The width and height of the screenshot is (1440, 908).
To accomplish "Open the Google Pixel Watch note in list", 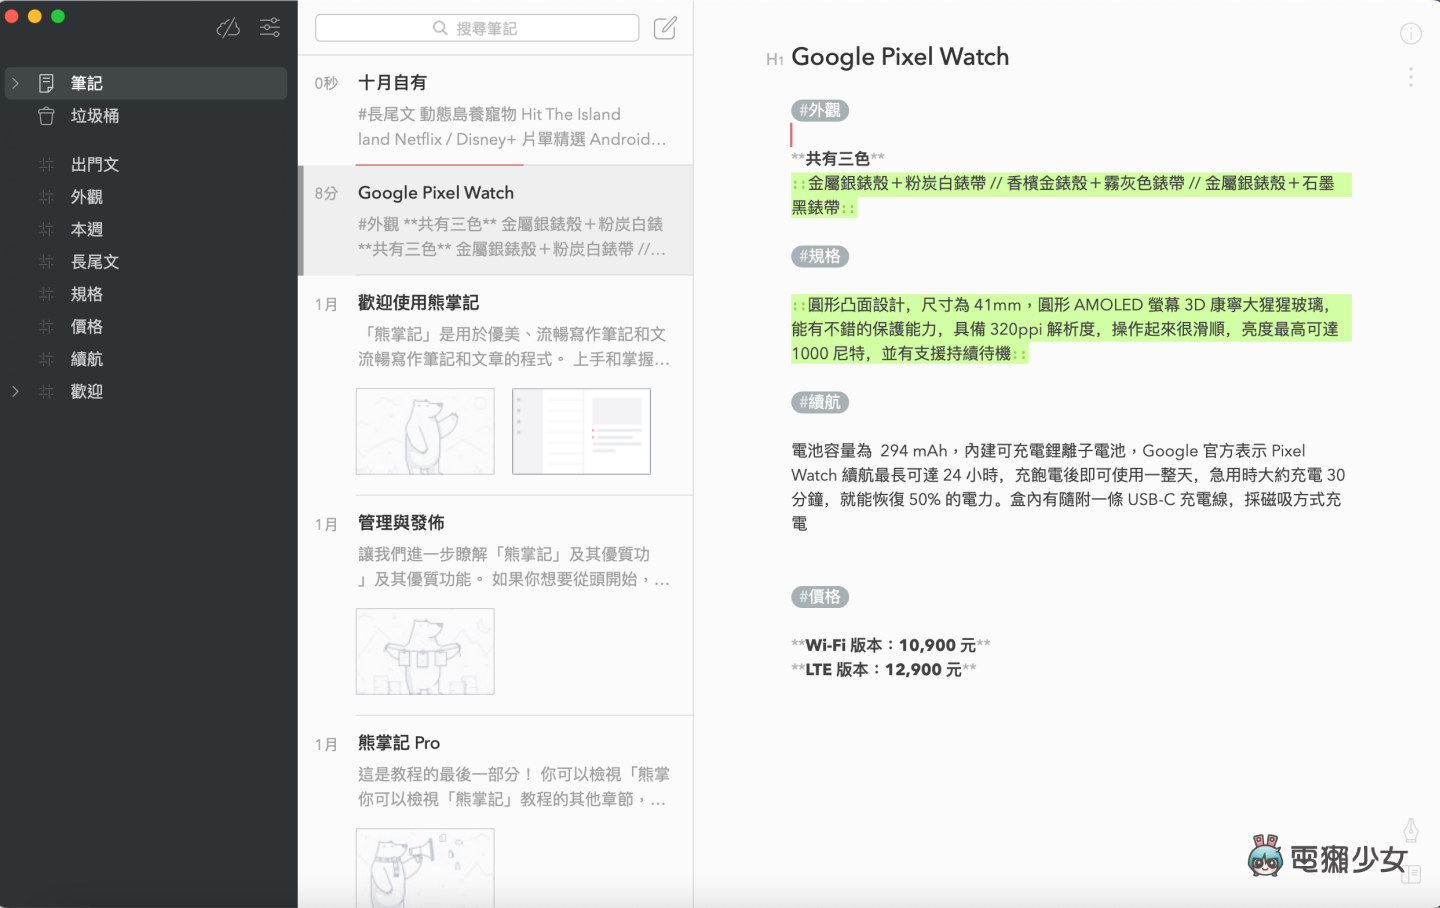I will click(496, 220).
